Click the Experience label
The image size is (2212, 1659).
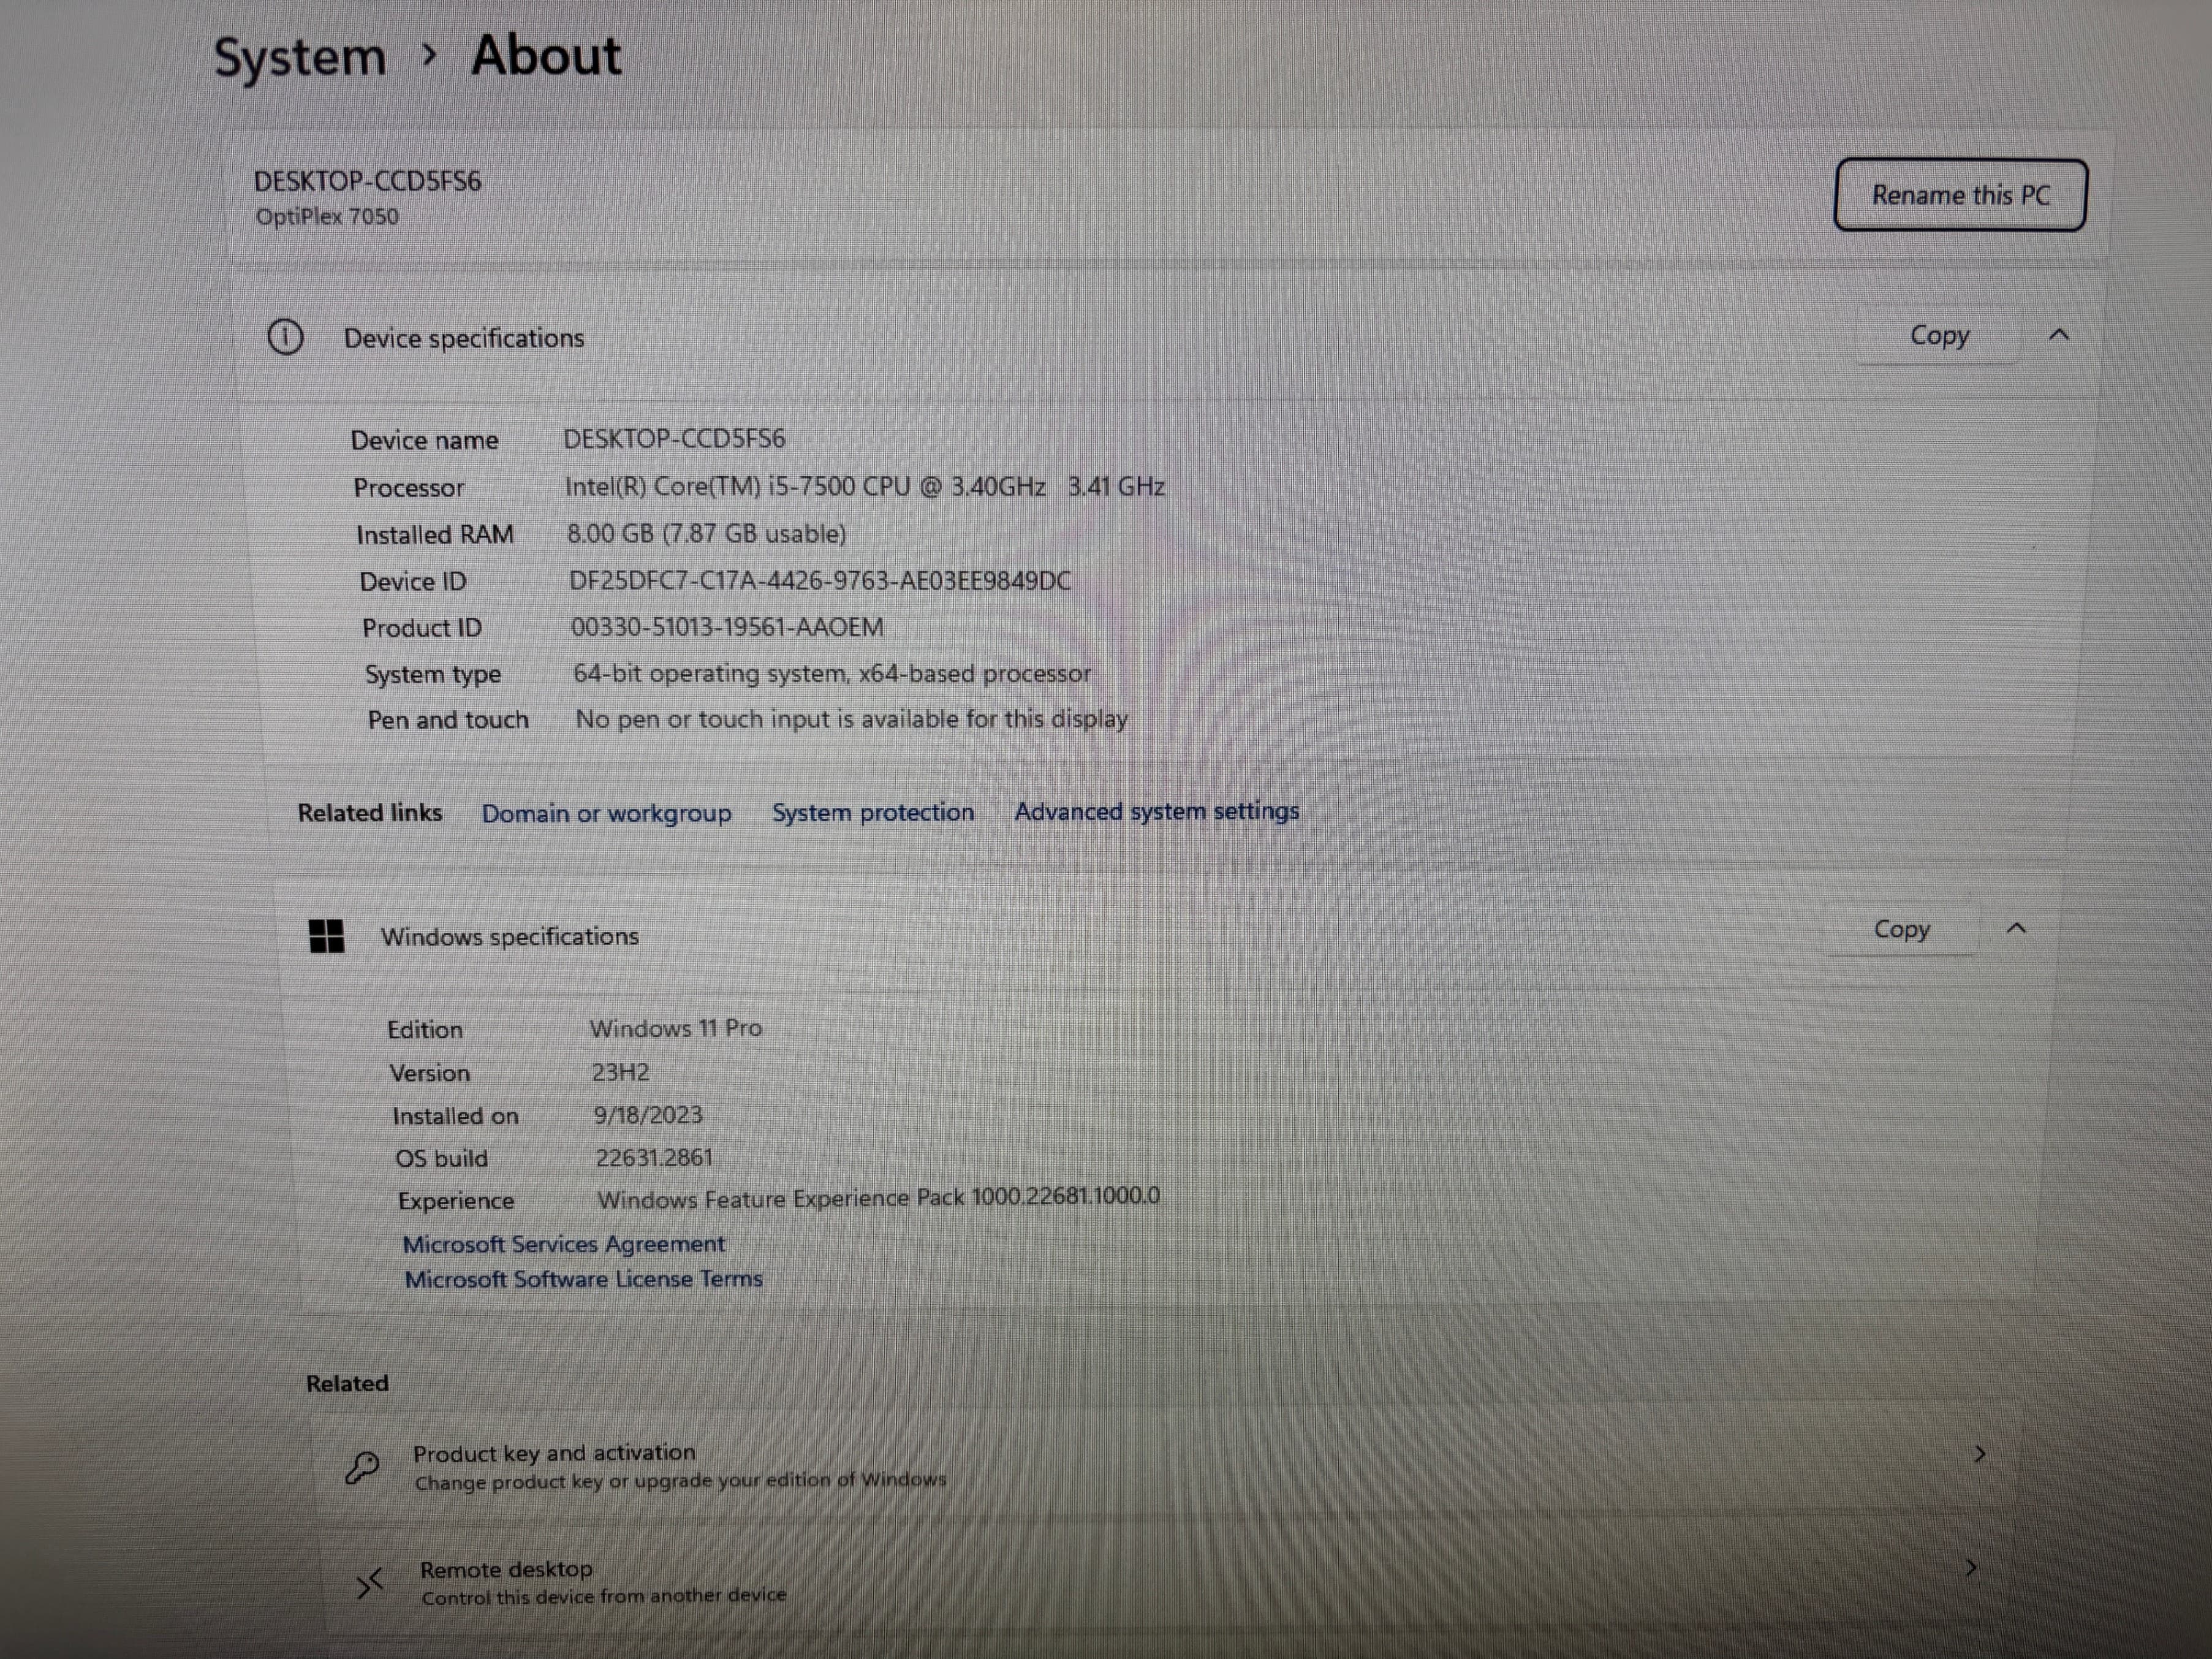pyautogui.click(x=456, y=1201)
